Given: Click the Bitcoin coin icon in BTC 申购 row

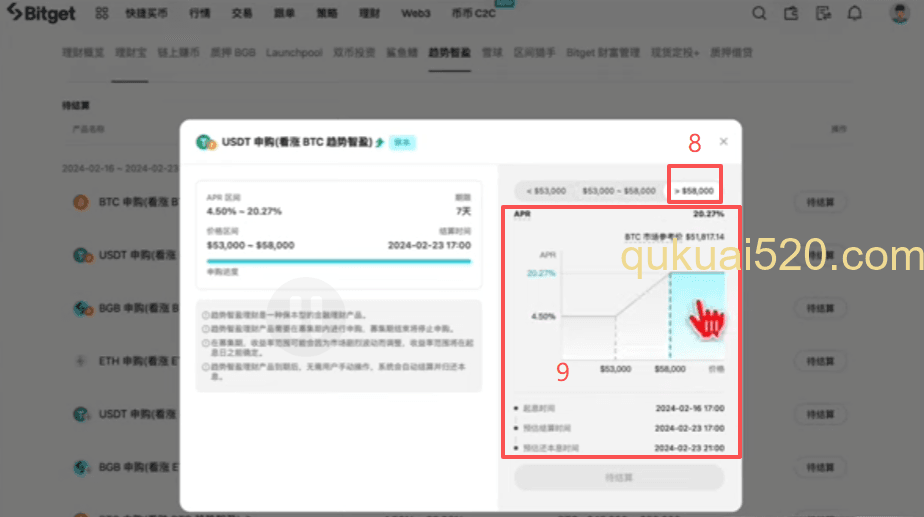Looking at the screenshot, I should (x=81, y=202).
